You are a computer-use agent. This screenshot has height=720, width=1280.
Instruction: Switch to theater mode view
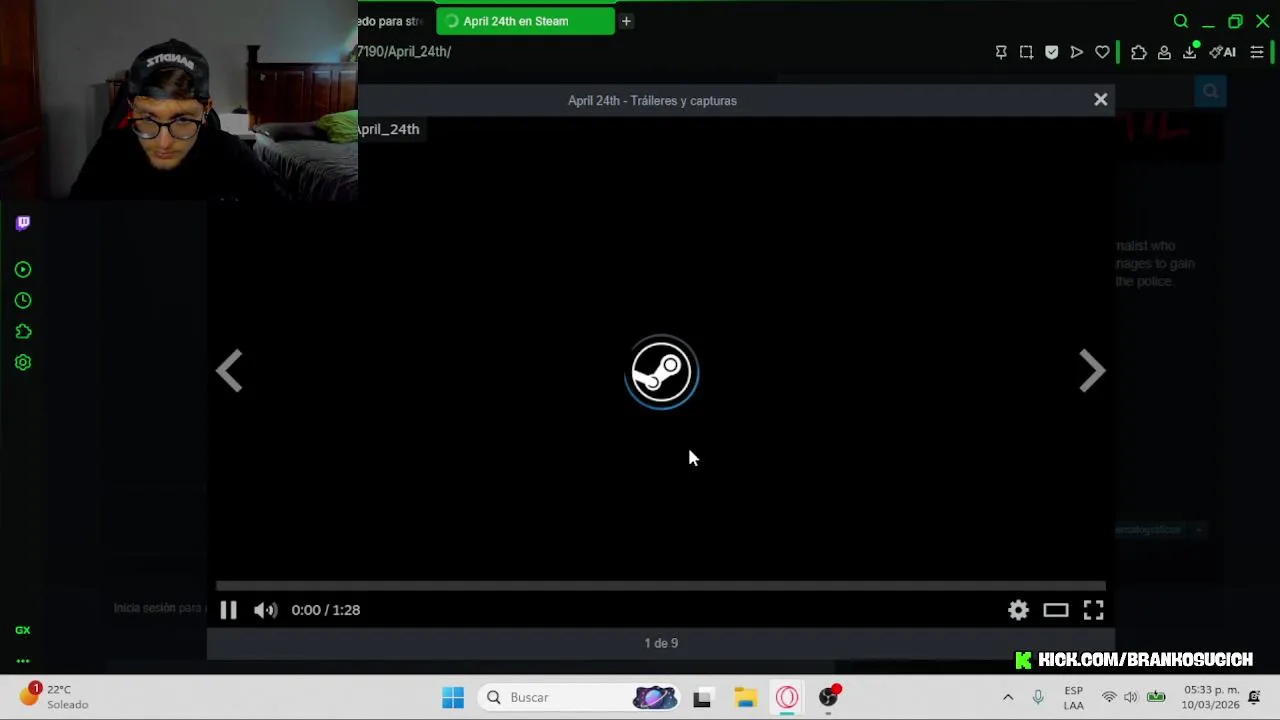tap(1056, 610)
